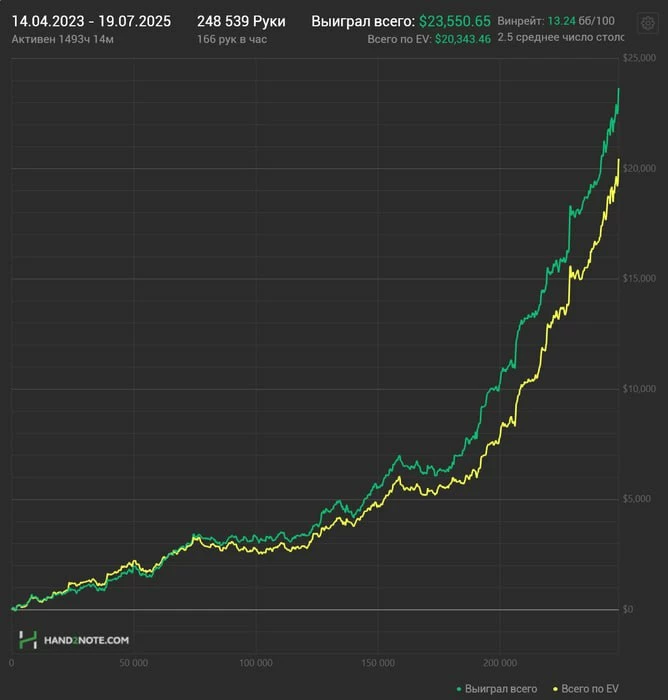Click the date range 14.04.2023 - 19.07.2025
This screenshot has width=668, height=700.
[91, 20]
